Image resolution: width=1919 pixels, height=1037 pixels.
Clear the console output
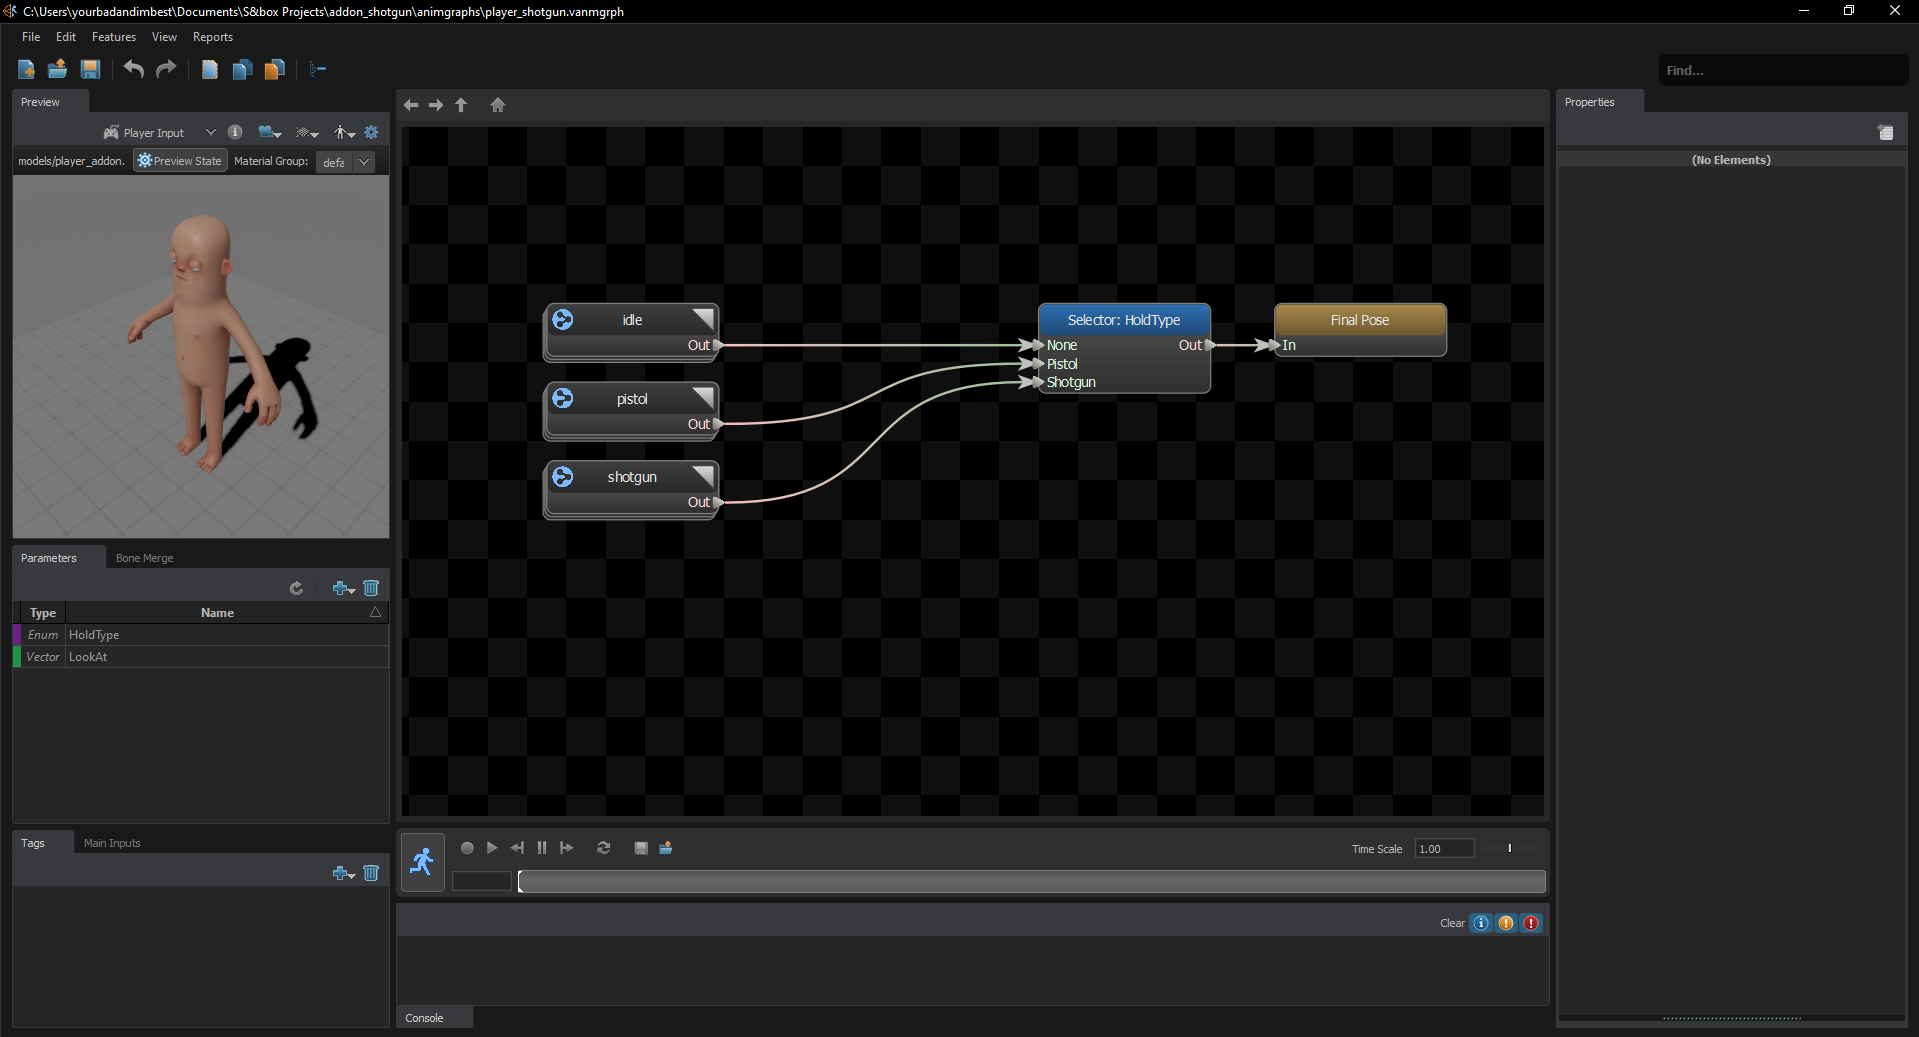tap(1451, 923)
